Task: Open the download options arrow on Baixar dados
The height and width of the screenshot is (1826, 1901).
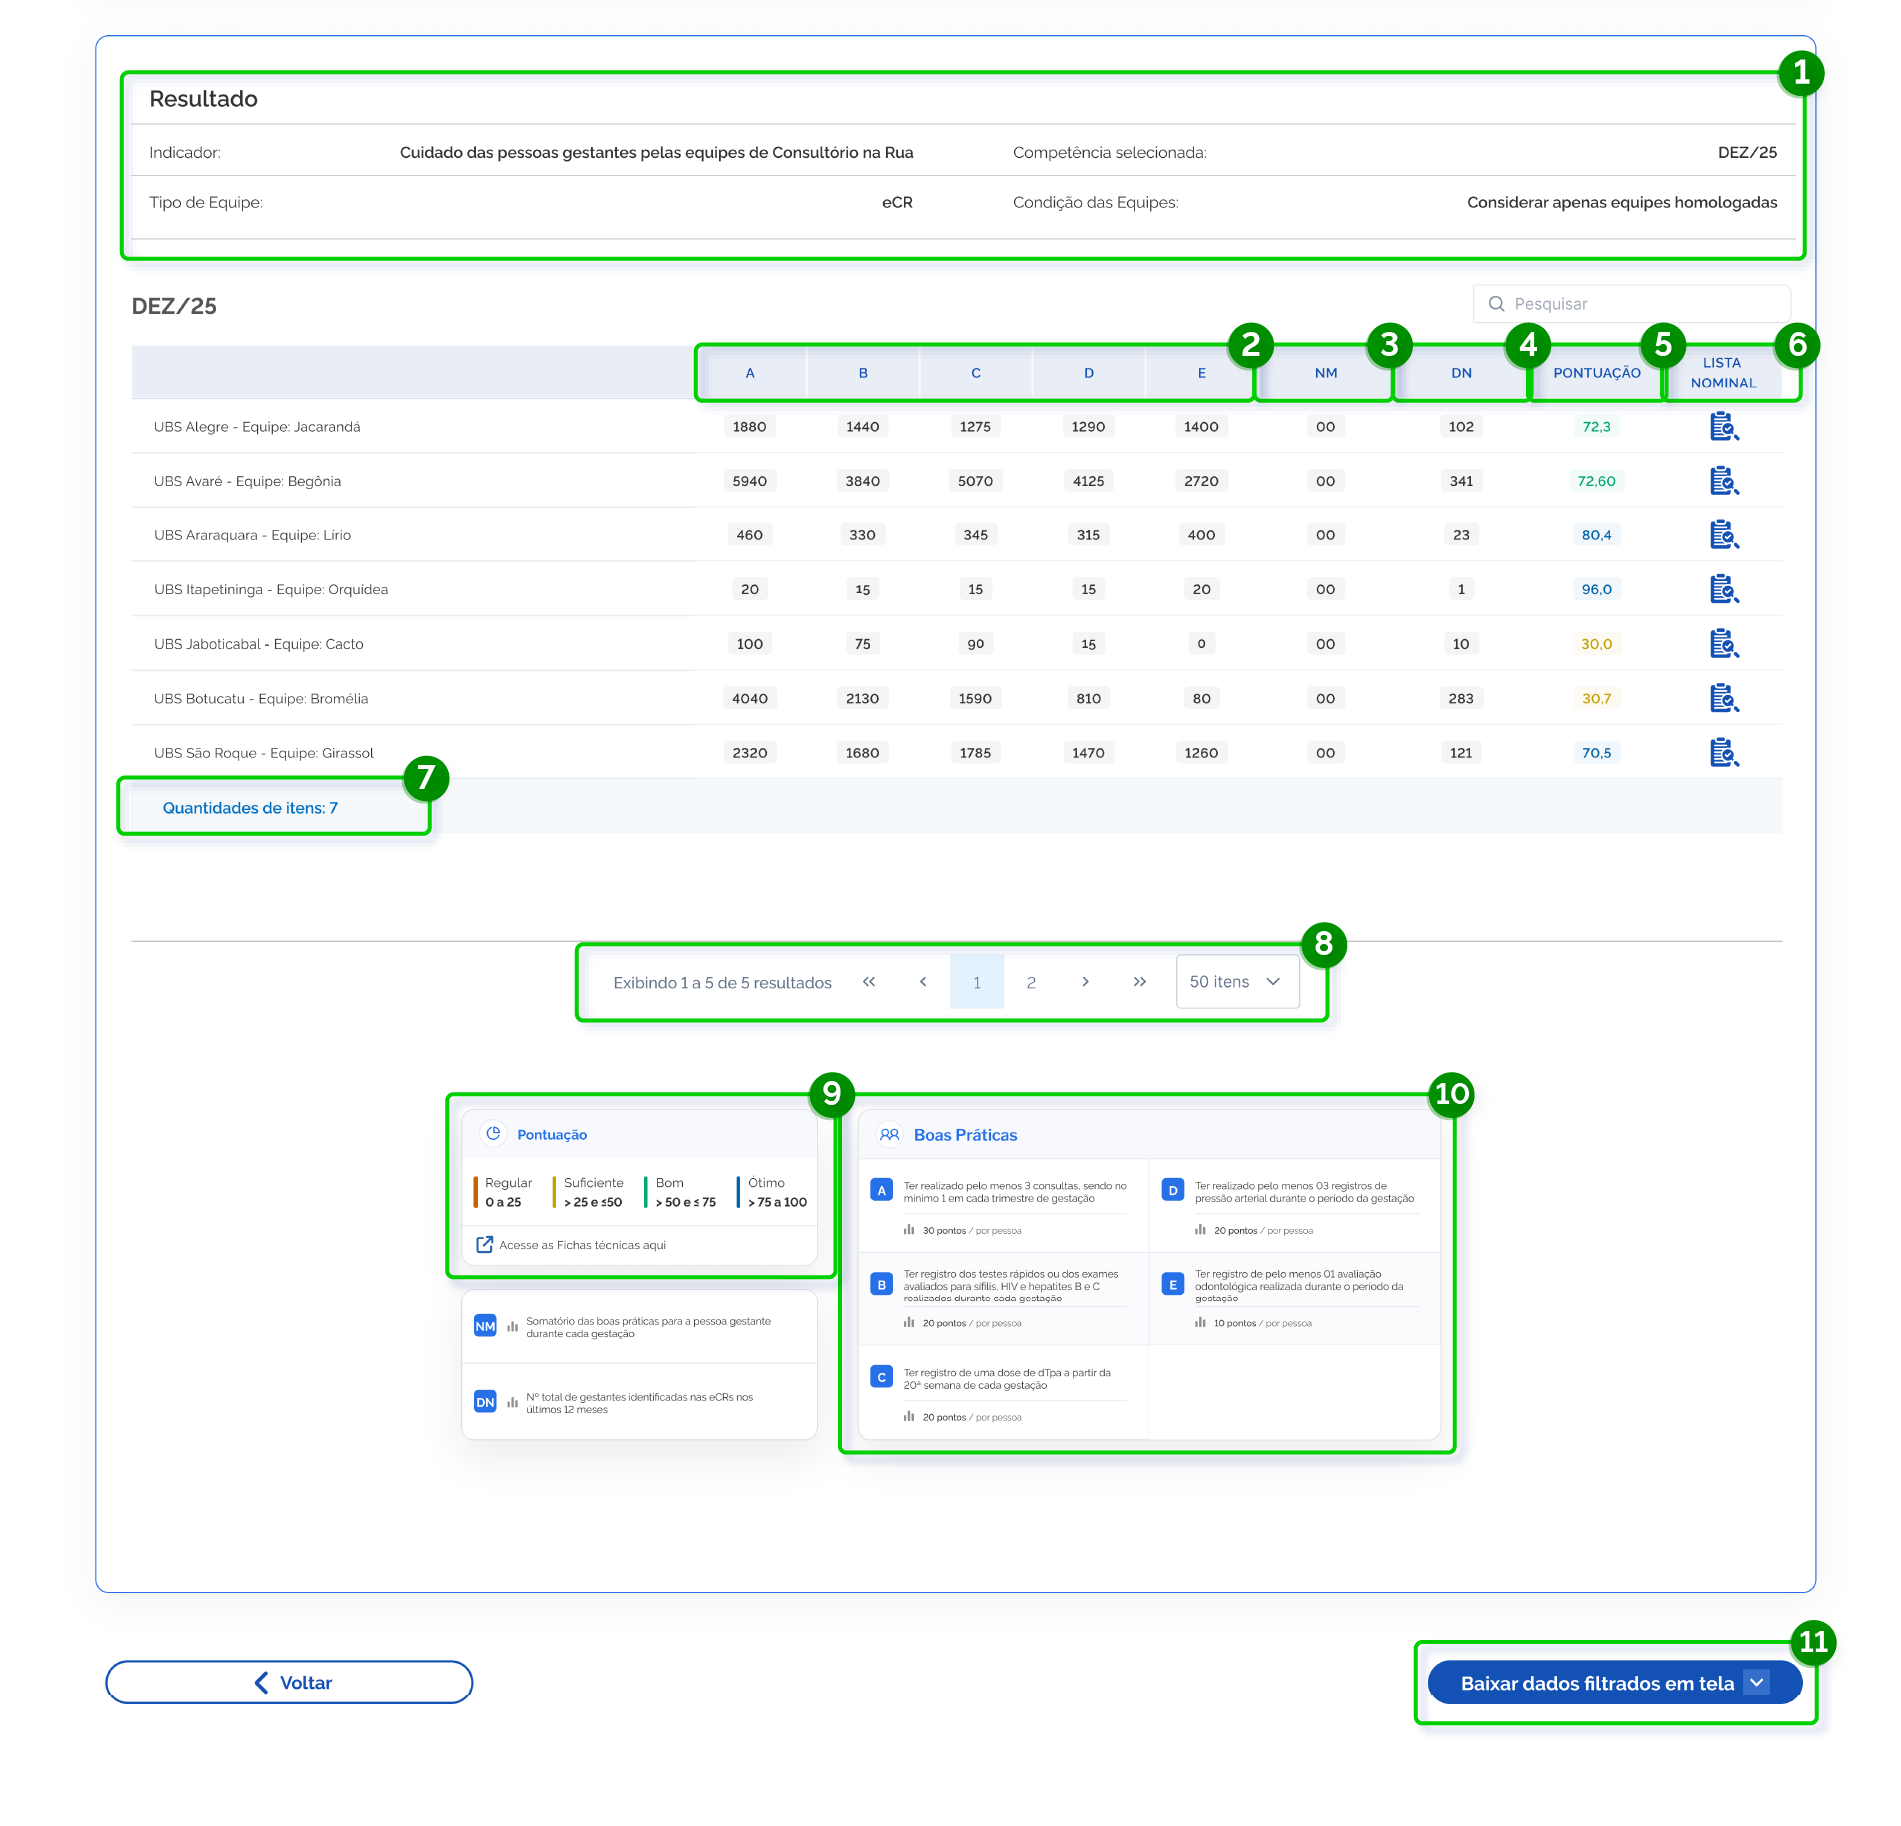Action: pos(1757,1683)
